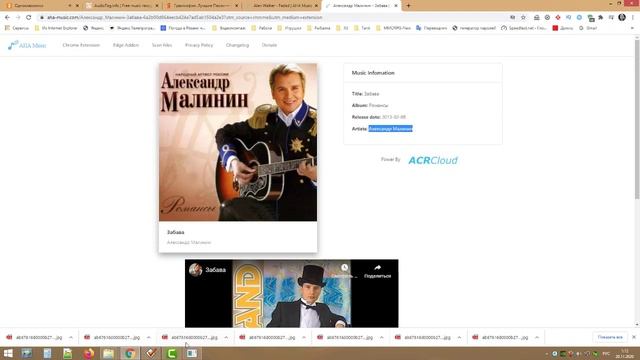Screen dimensions: 640x360
Task: Open the Яндекс.Телепрограмма bookmark
Action: (x=132, y=28)
